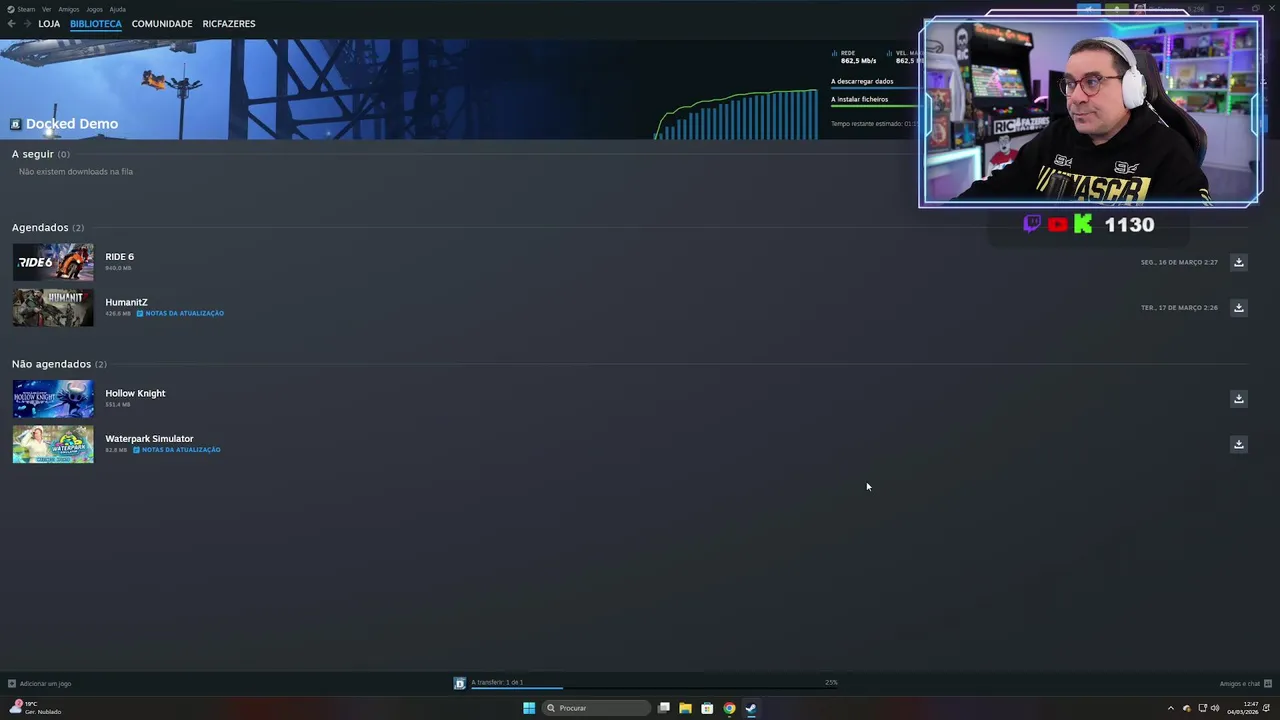
Task: Click HumanitZ scheduled date text
Action: click(1179, 308)
